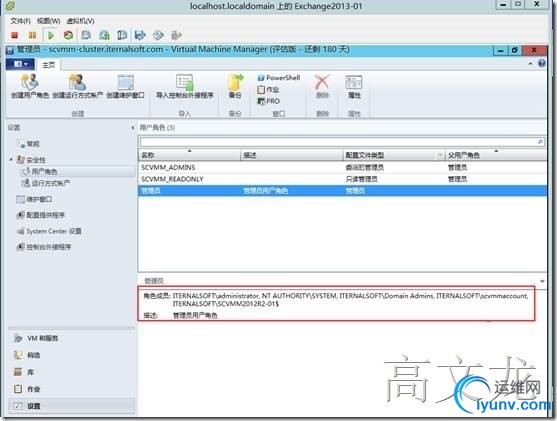The width and height of the screenshot is (557, 421).
Task: Click the revert snapshot icon in VM toolbar
Action: 104,35
